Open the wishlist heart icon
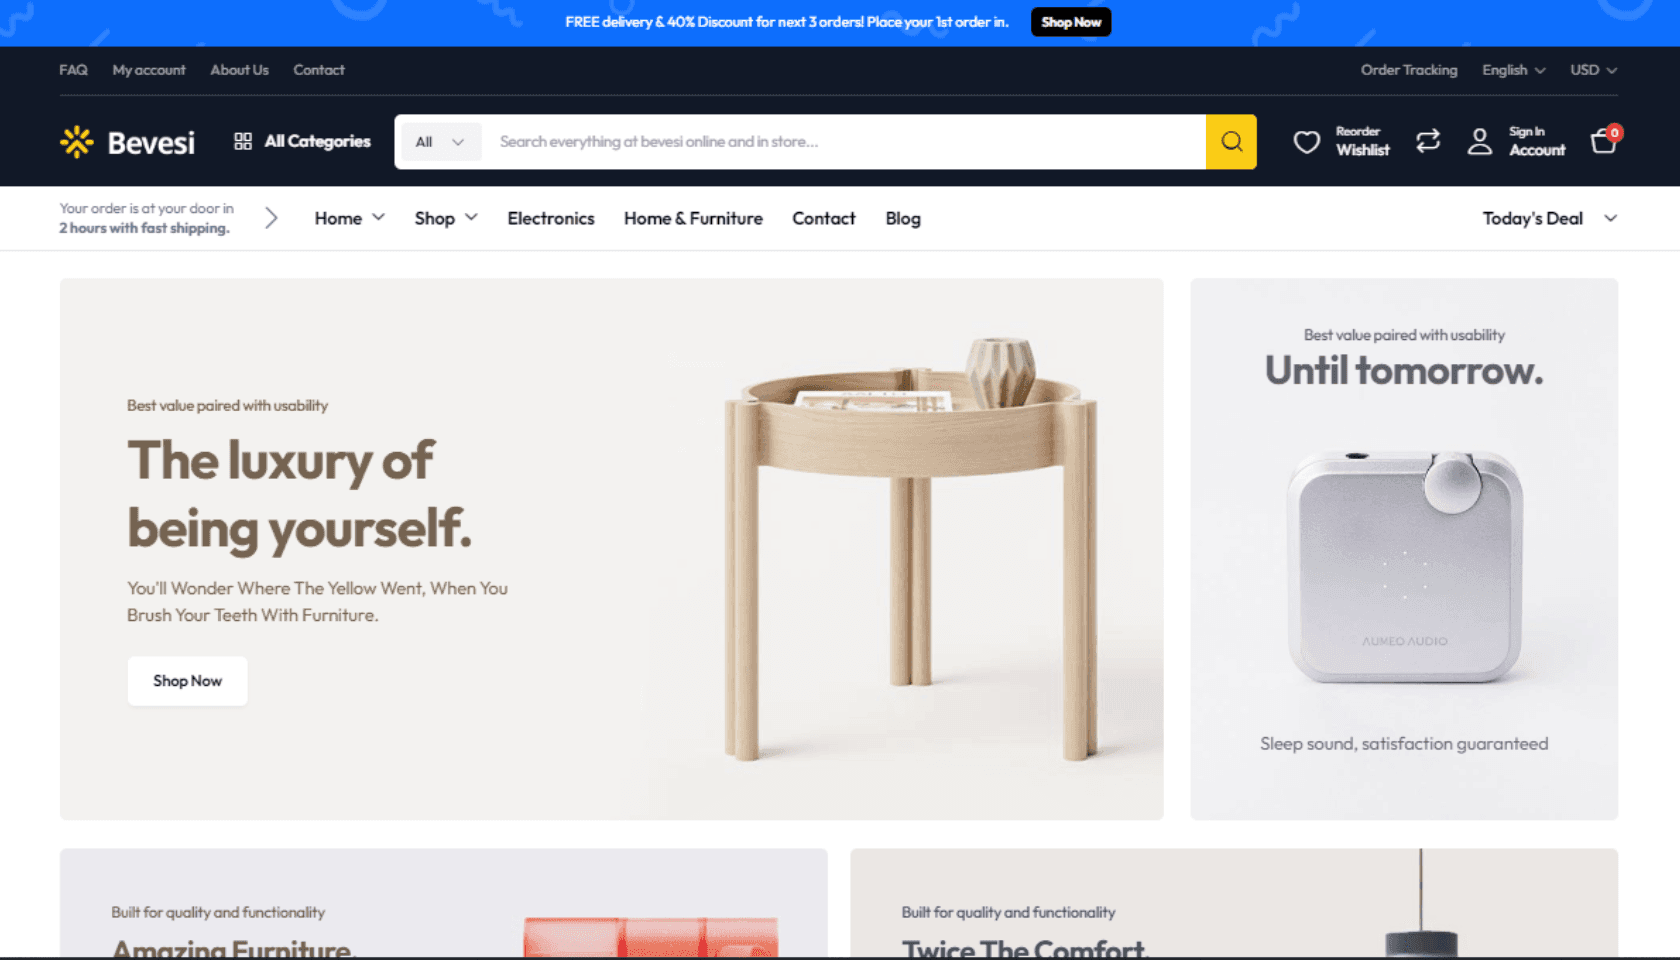 [1306, 142]
